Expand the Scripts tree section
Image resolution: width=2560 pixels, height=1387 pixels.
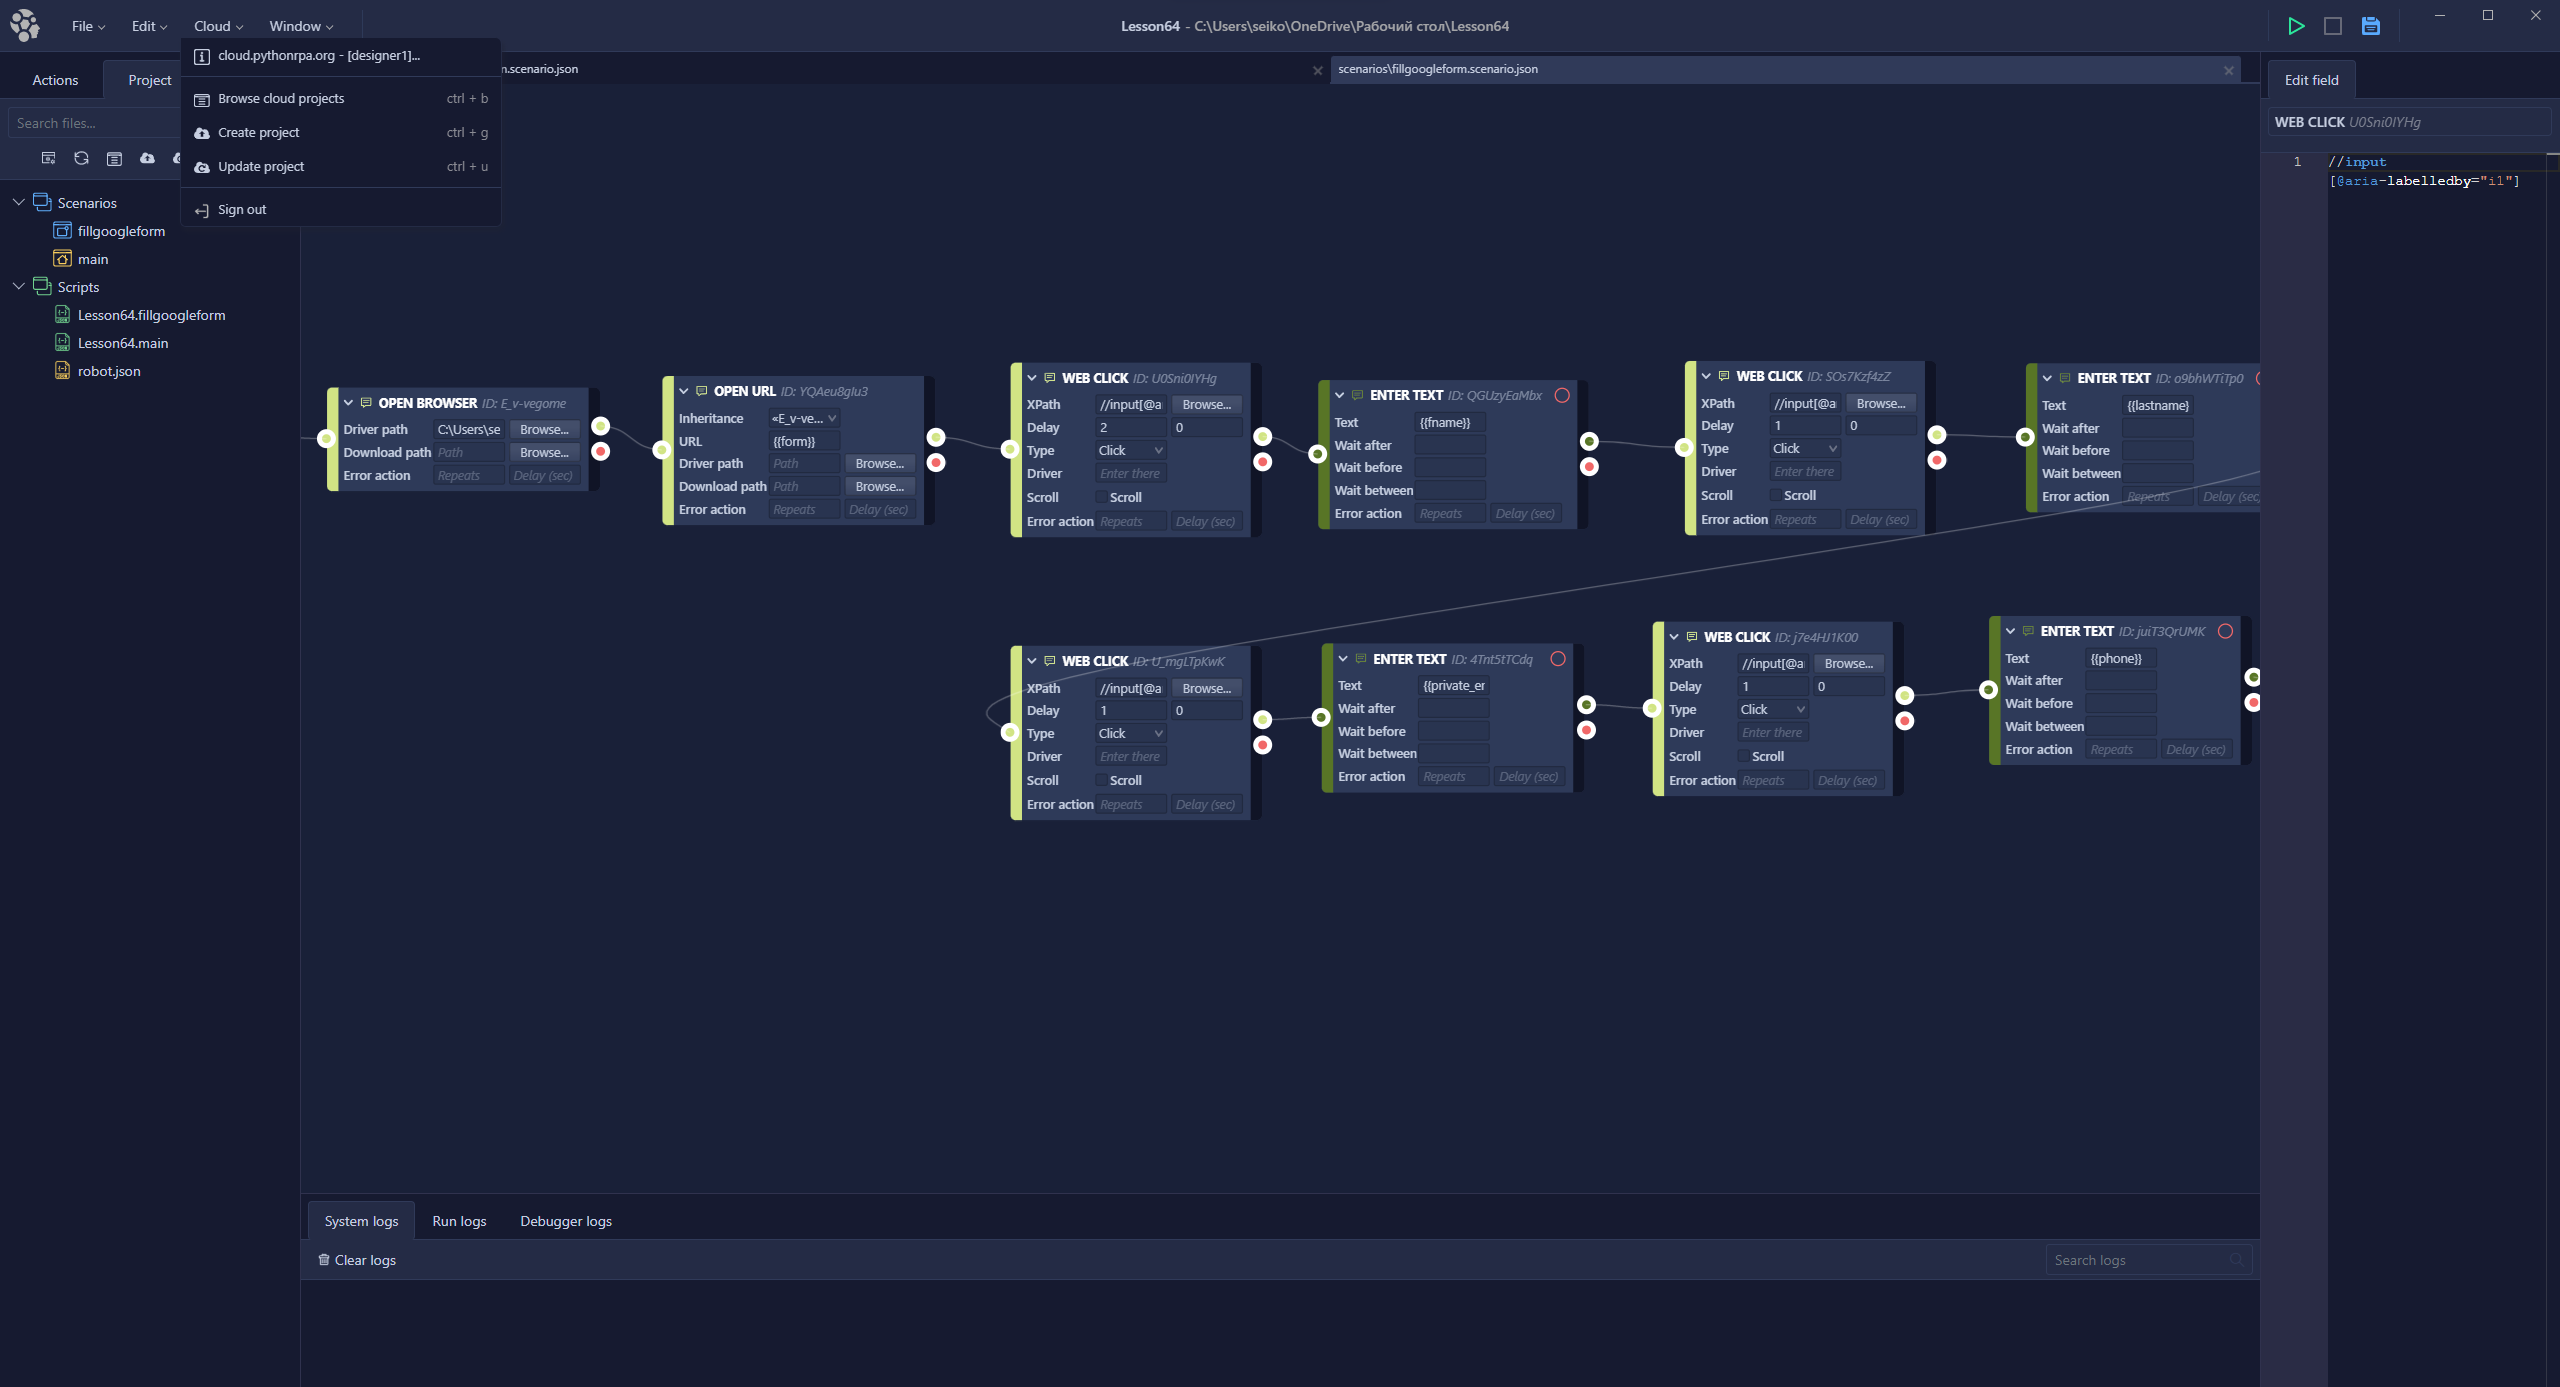(x=19, y=285)
